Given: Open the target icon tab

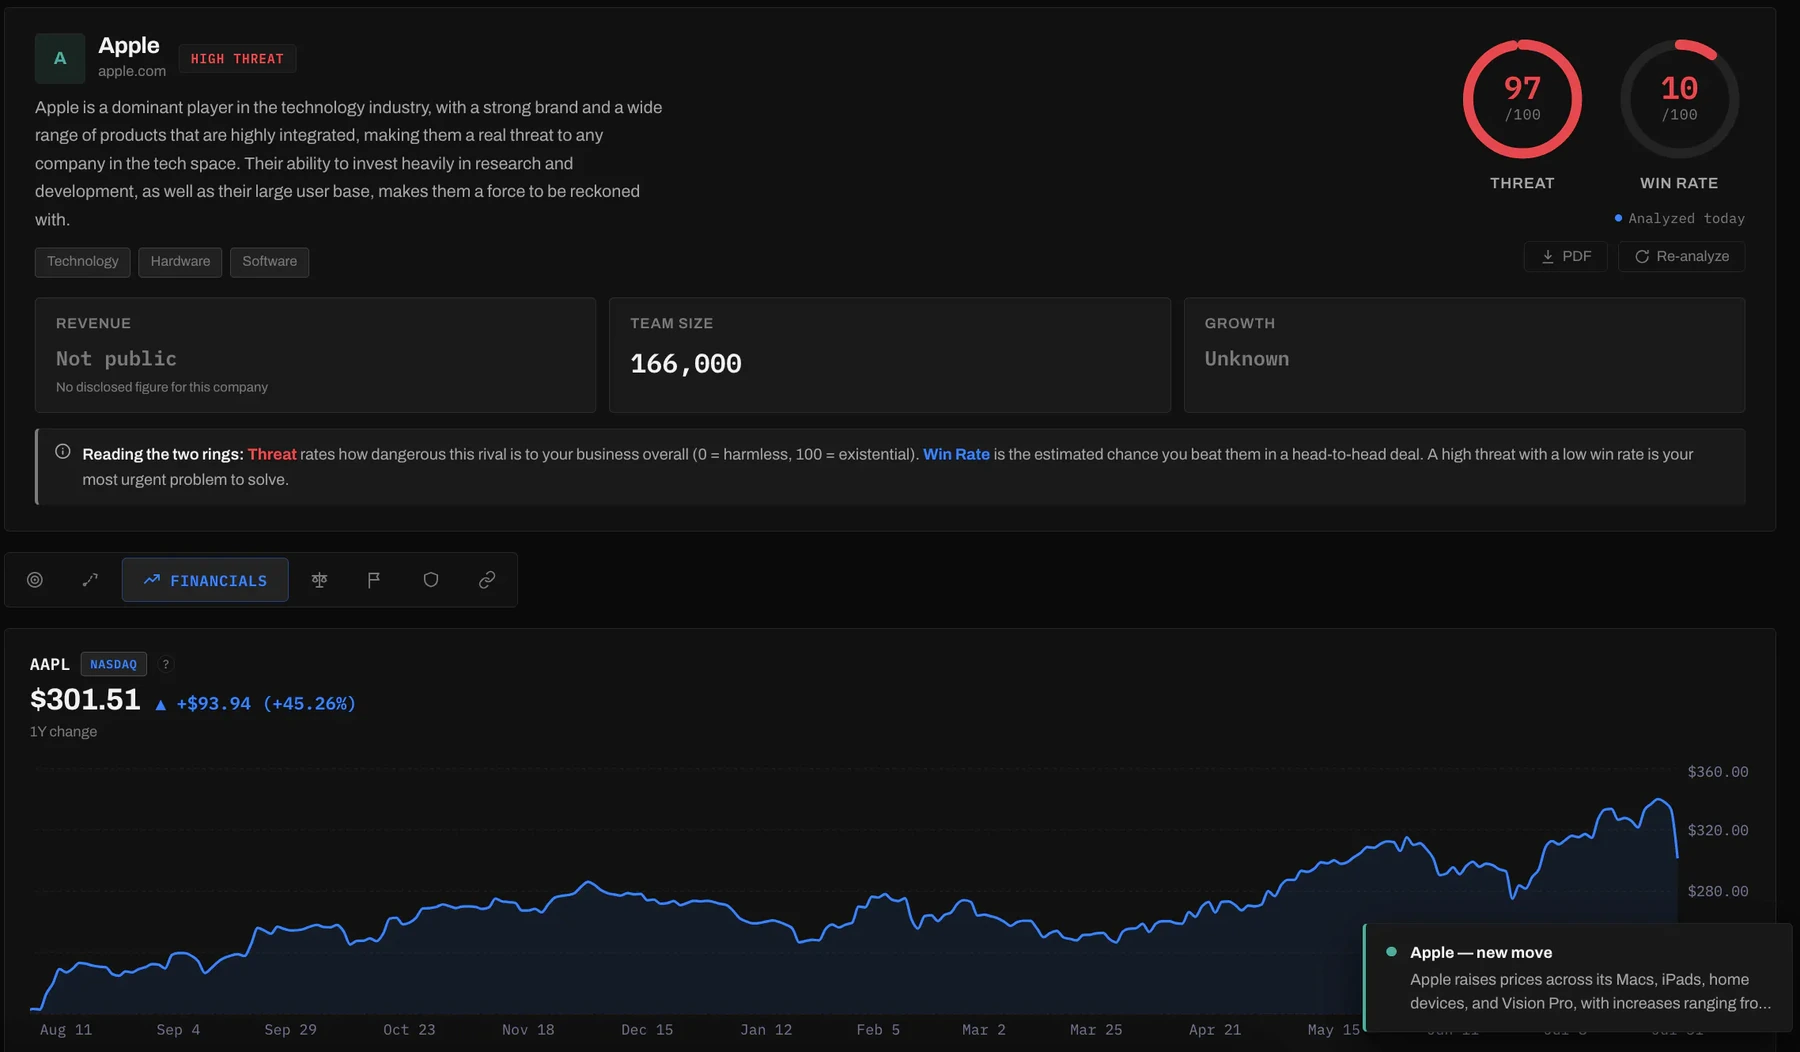Looking at the screenshot, I should pyautogui.click(x=35, y=580).
